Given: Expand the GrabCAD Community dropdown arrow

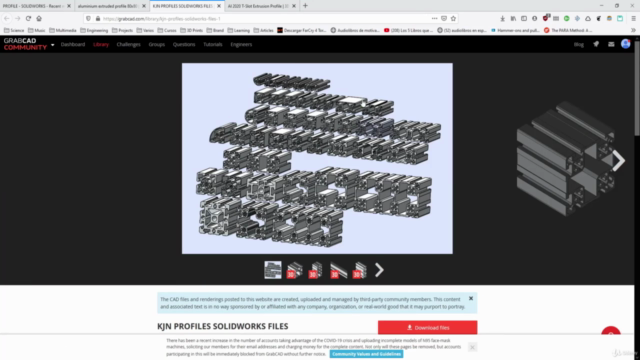Looking at the screenshot, I should coord(52,45).
